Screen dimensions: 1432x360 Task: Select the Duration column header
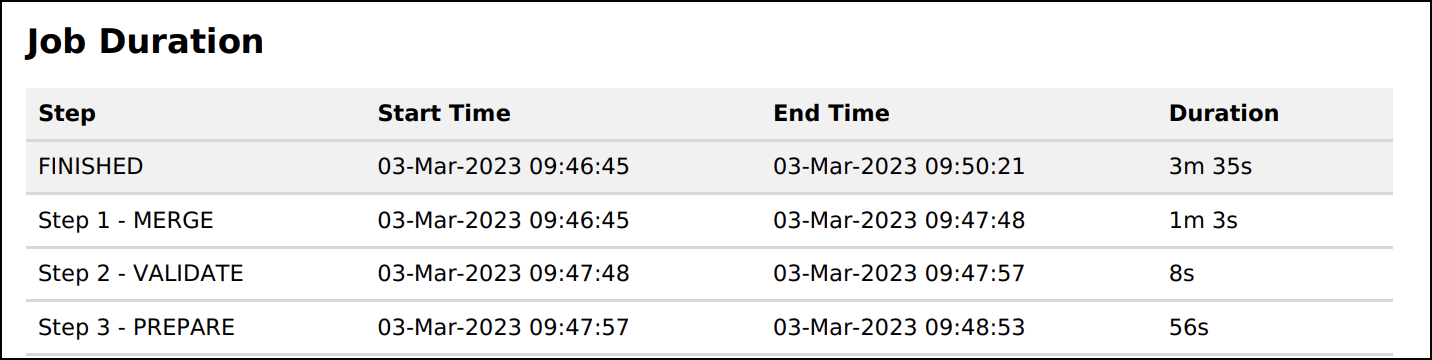tap(1224, 114)
